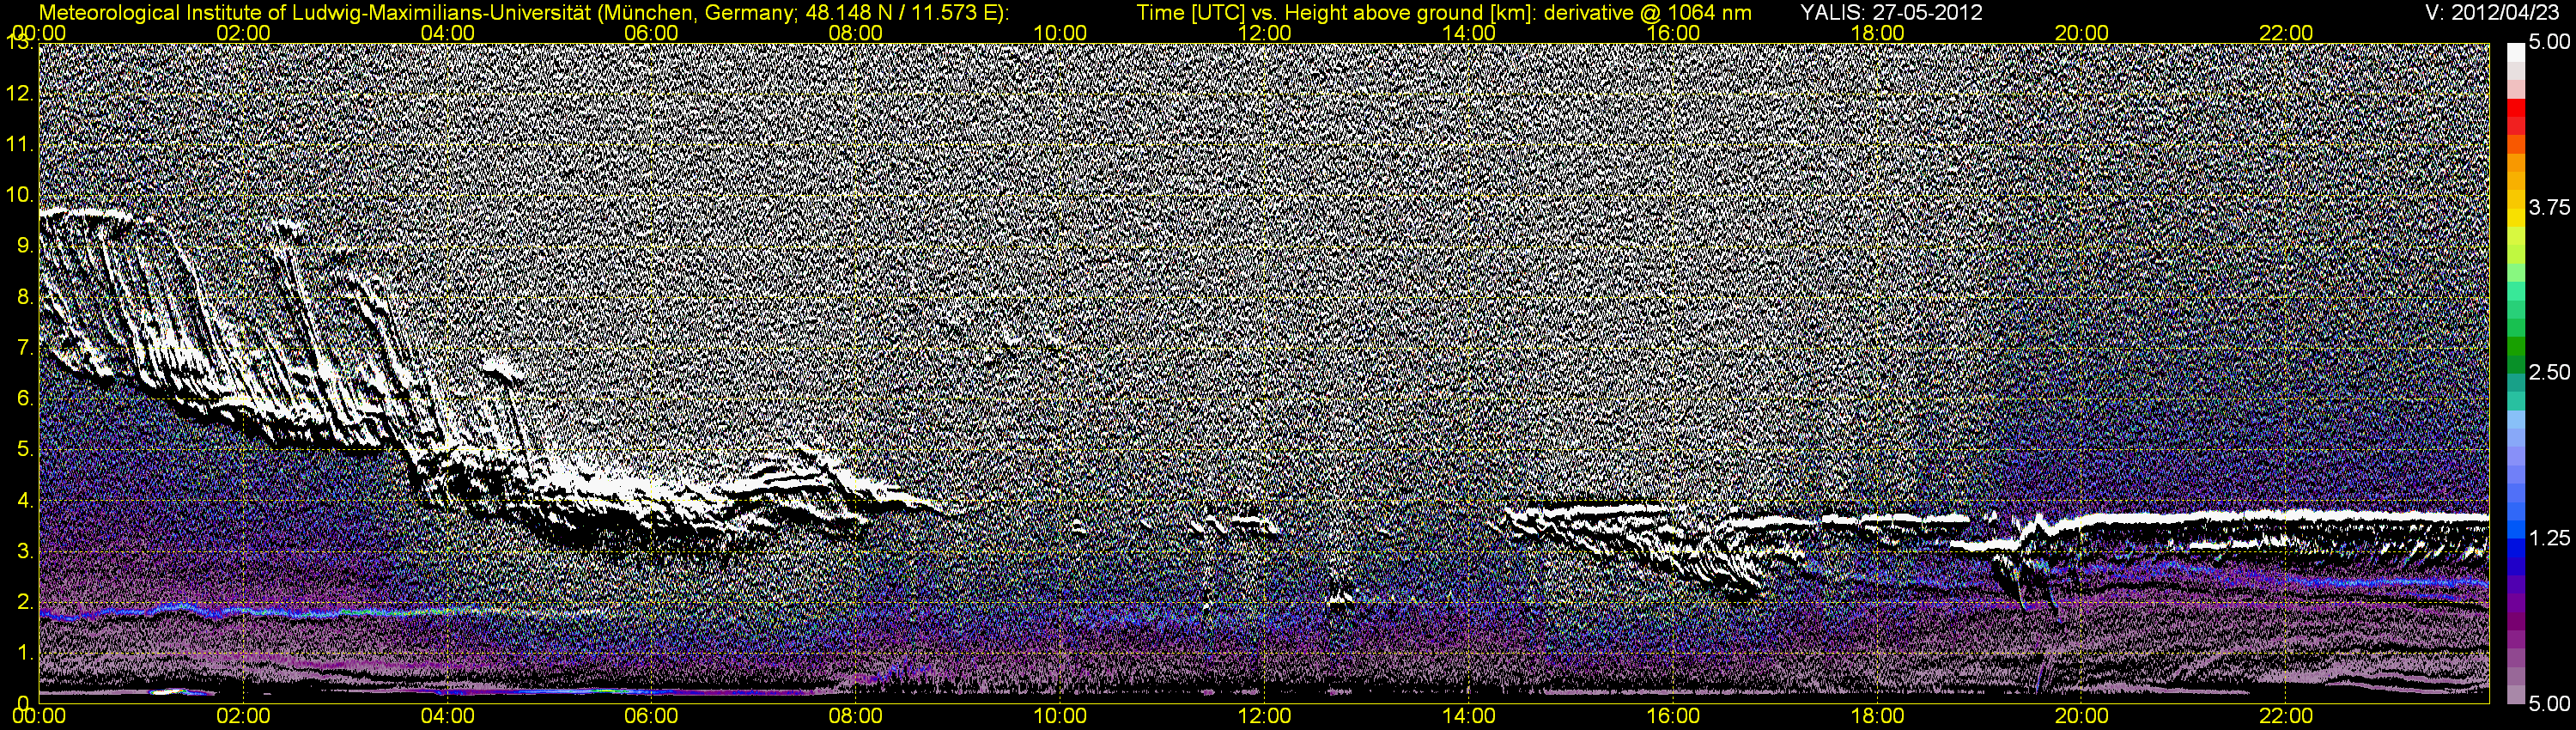Click the '4.' km height axis label

[26, 500]
